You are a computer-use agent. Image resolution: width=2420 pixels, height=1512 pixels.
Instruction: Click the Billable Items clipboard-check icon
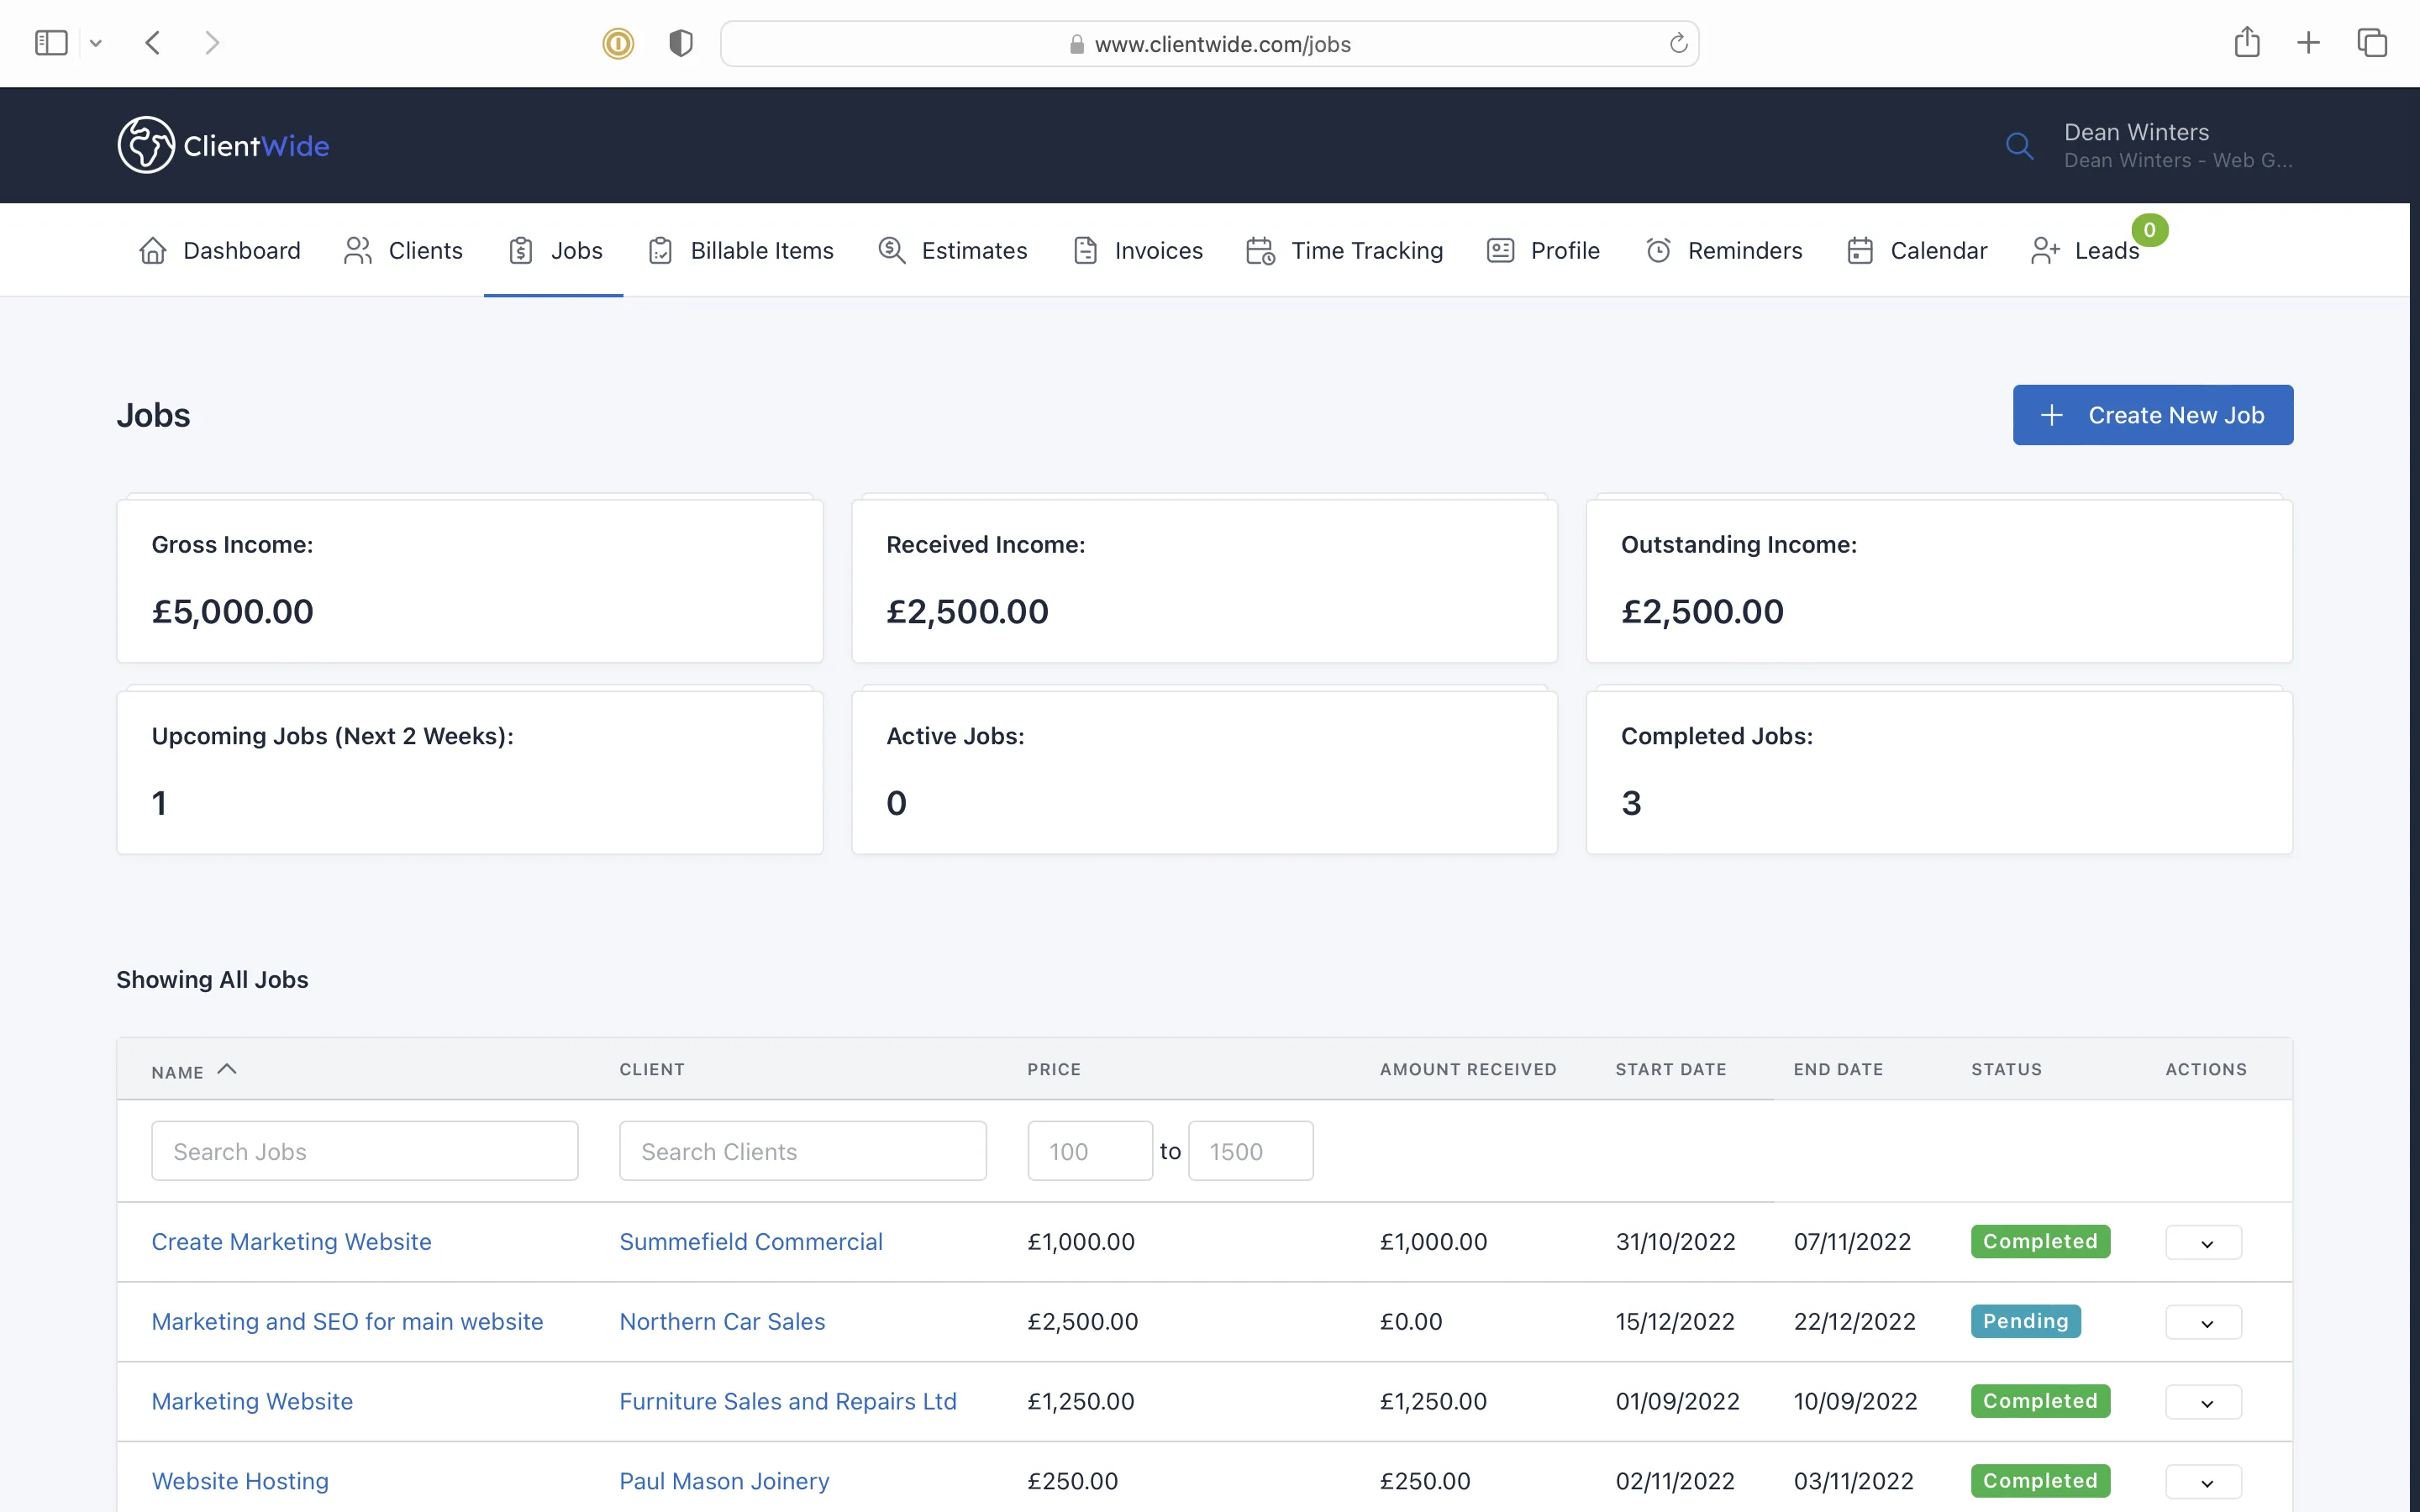pyautogui.click(x=660, y=250)
